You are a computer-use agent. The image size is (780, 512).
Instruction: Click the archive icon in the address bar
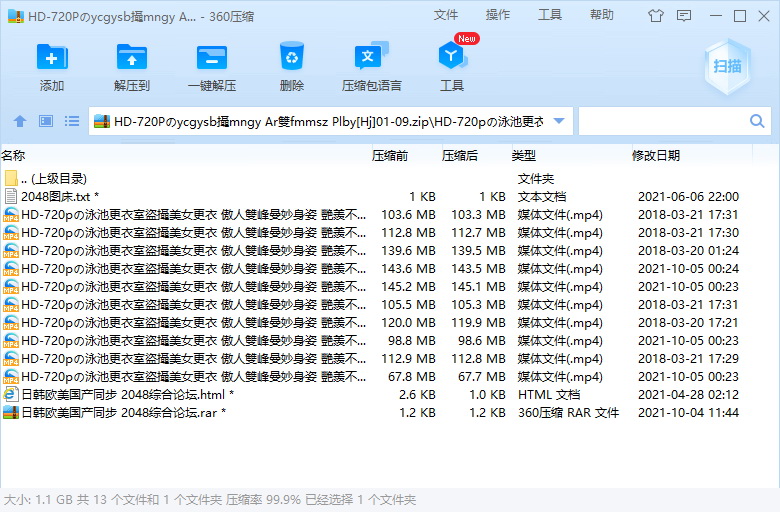click(x=101, y=121)
